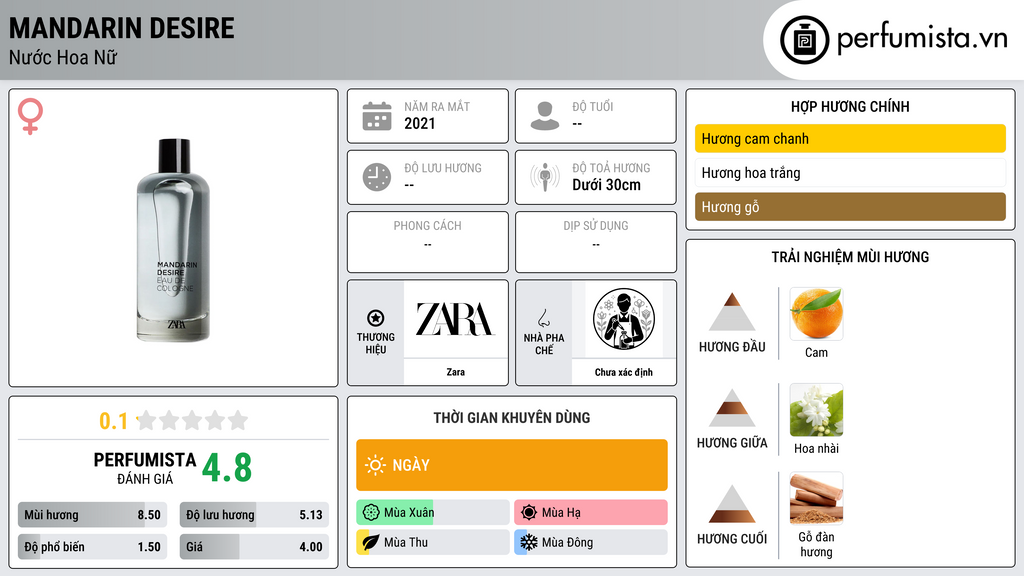Click the Mandarin Desire bottle image
Viewport: 1024px width, 576px height.
pos(173,240)
